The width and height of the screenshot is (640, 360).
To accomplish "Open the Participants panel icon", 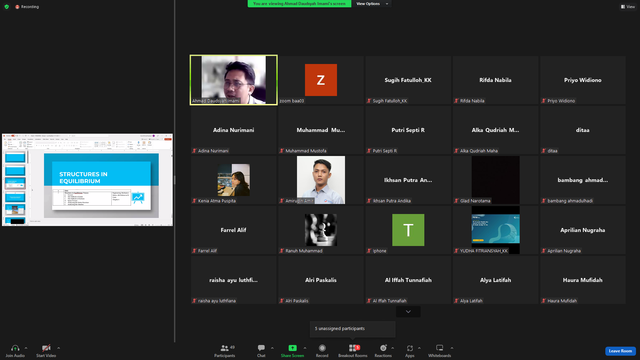I will coord(225,348).
